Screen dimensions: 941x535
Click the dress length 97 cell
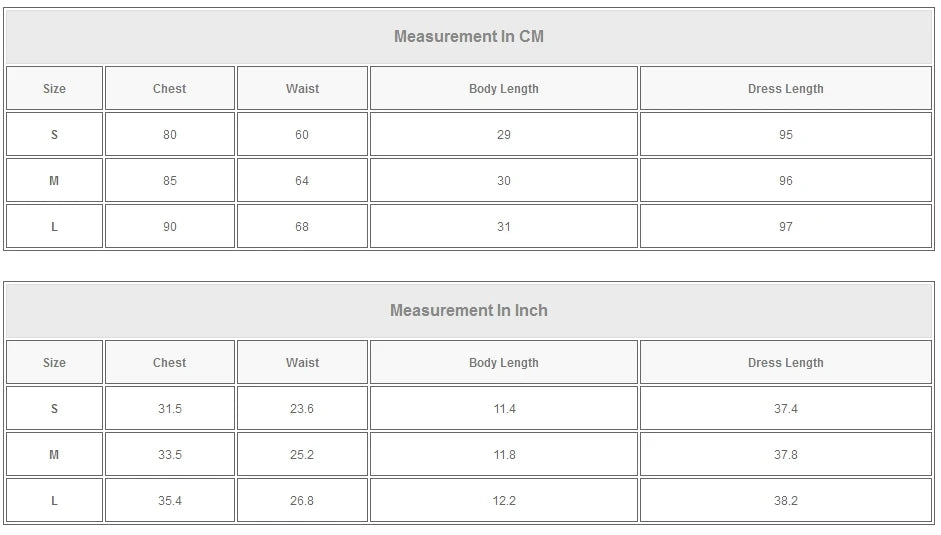click(786, 226)
